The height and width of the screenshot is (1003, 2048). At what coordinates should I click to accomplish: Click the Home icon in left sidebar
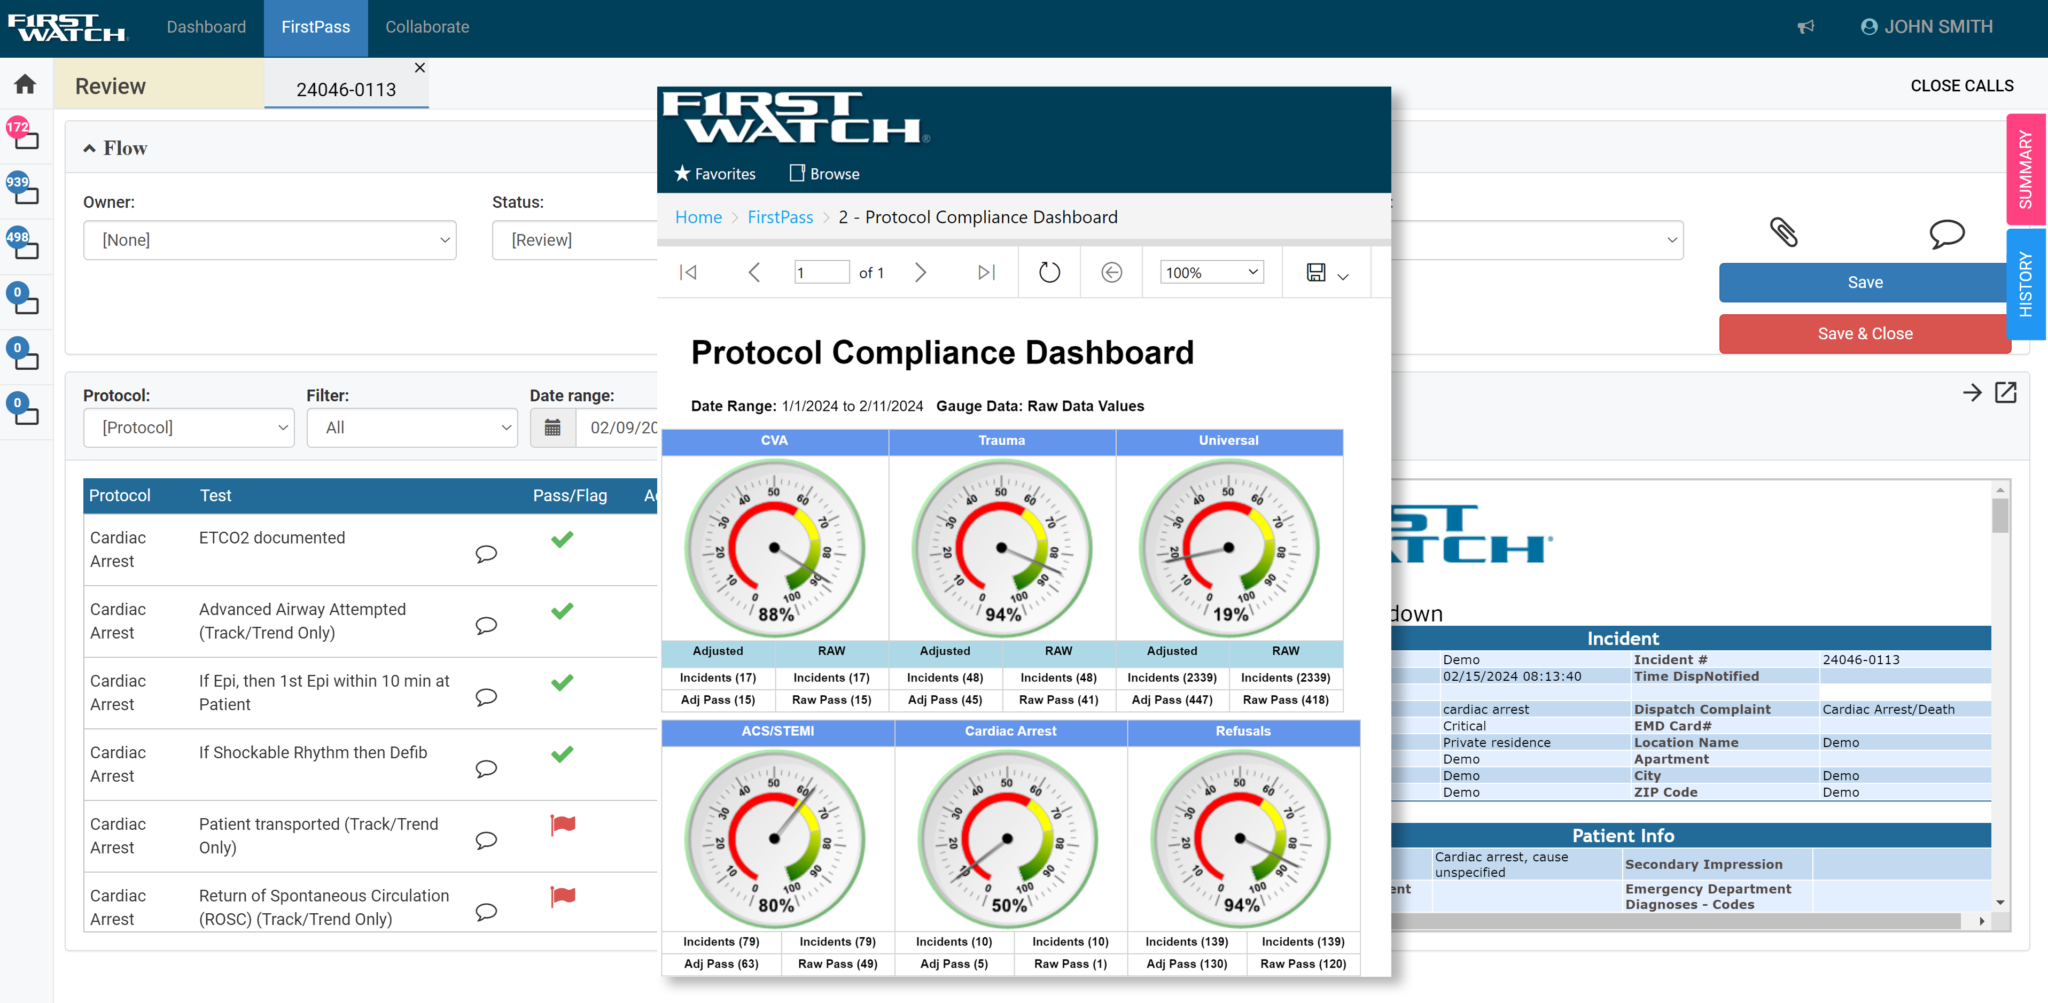click(x=25, y=85)
